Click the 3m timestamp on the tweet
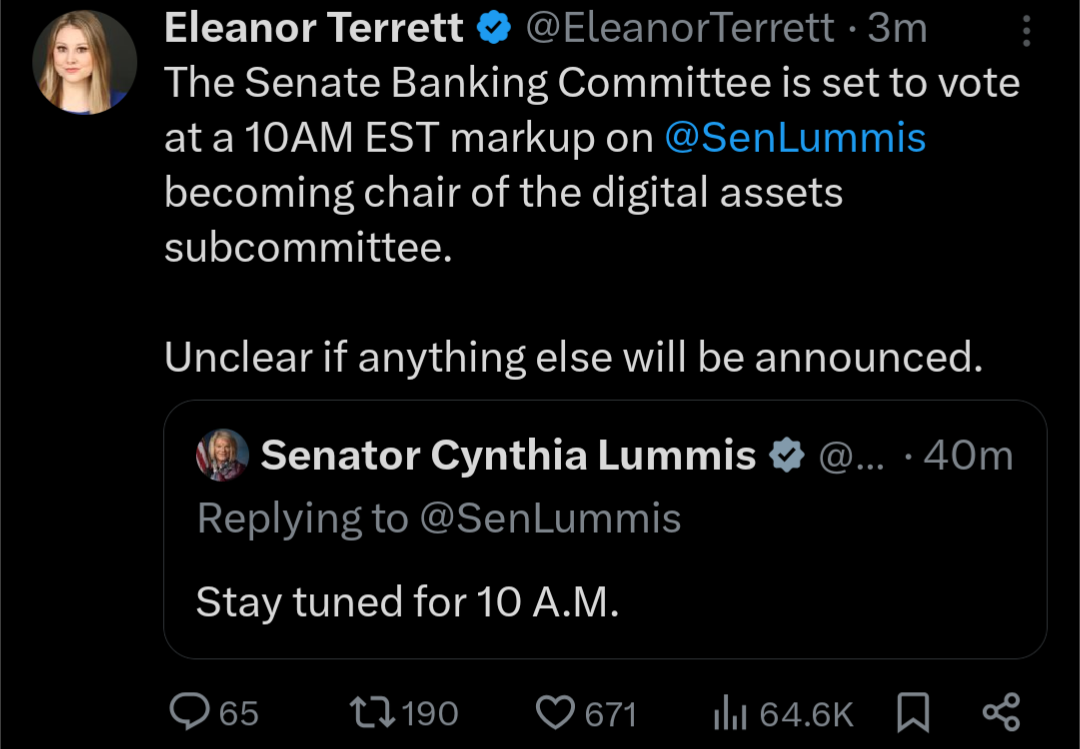This screenshot has height=749, width=1080. (897, 29)
